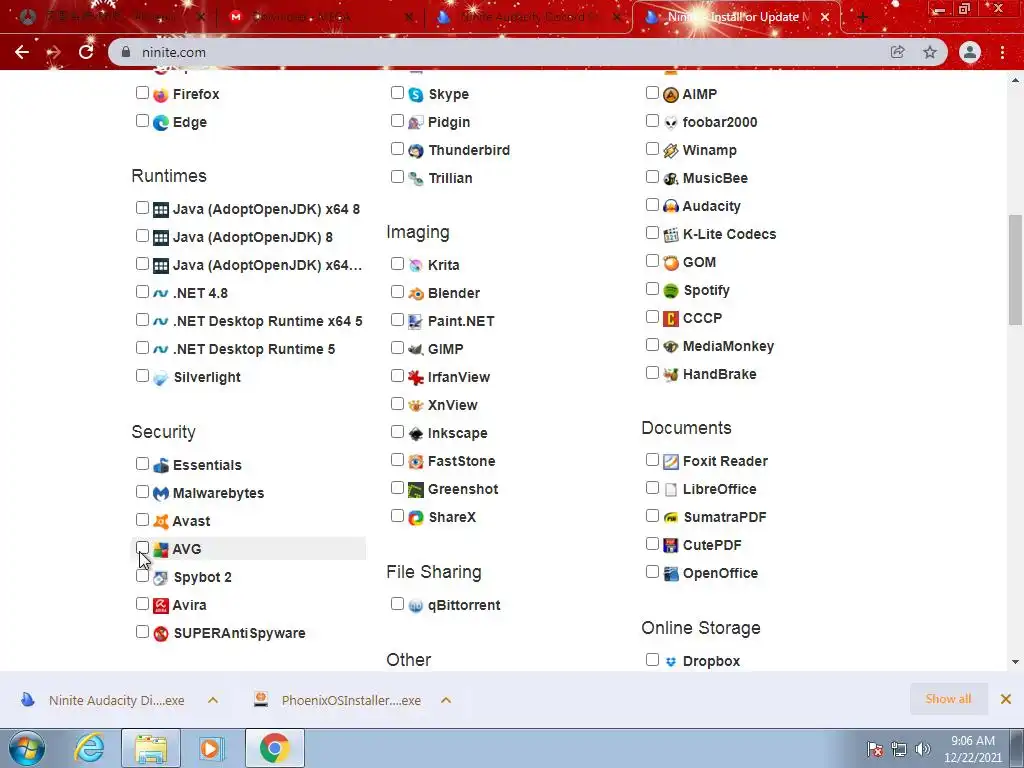This screenshot has height=768, width=1024.
Task: Click the Audacity headphones icon
Action: pyautogui.click(x=671, y=206)
